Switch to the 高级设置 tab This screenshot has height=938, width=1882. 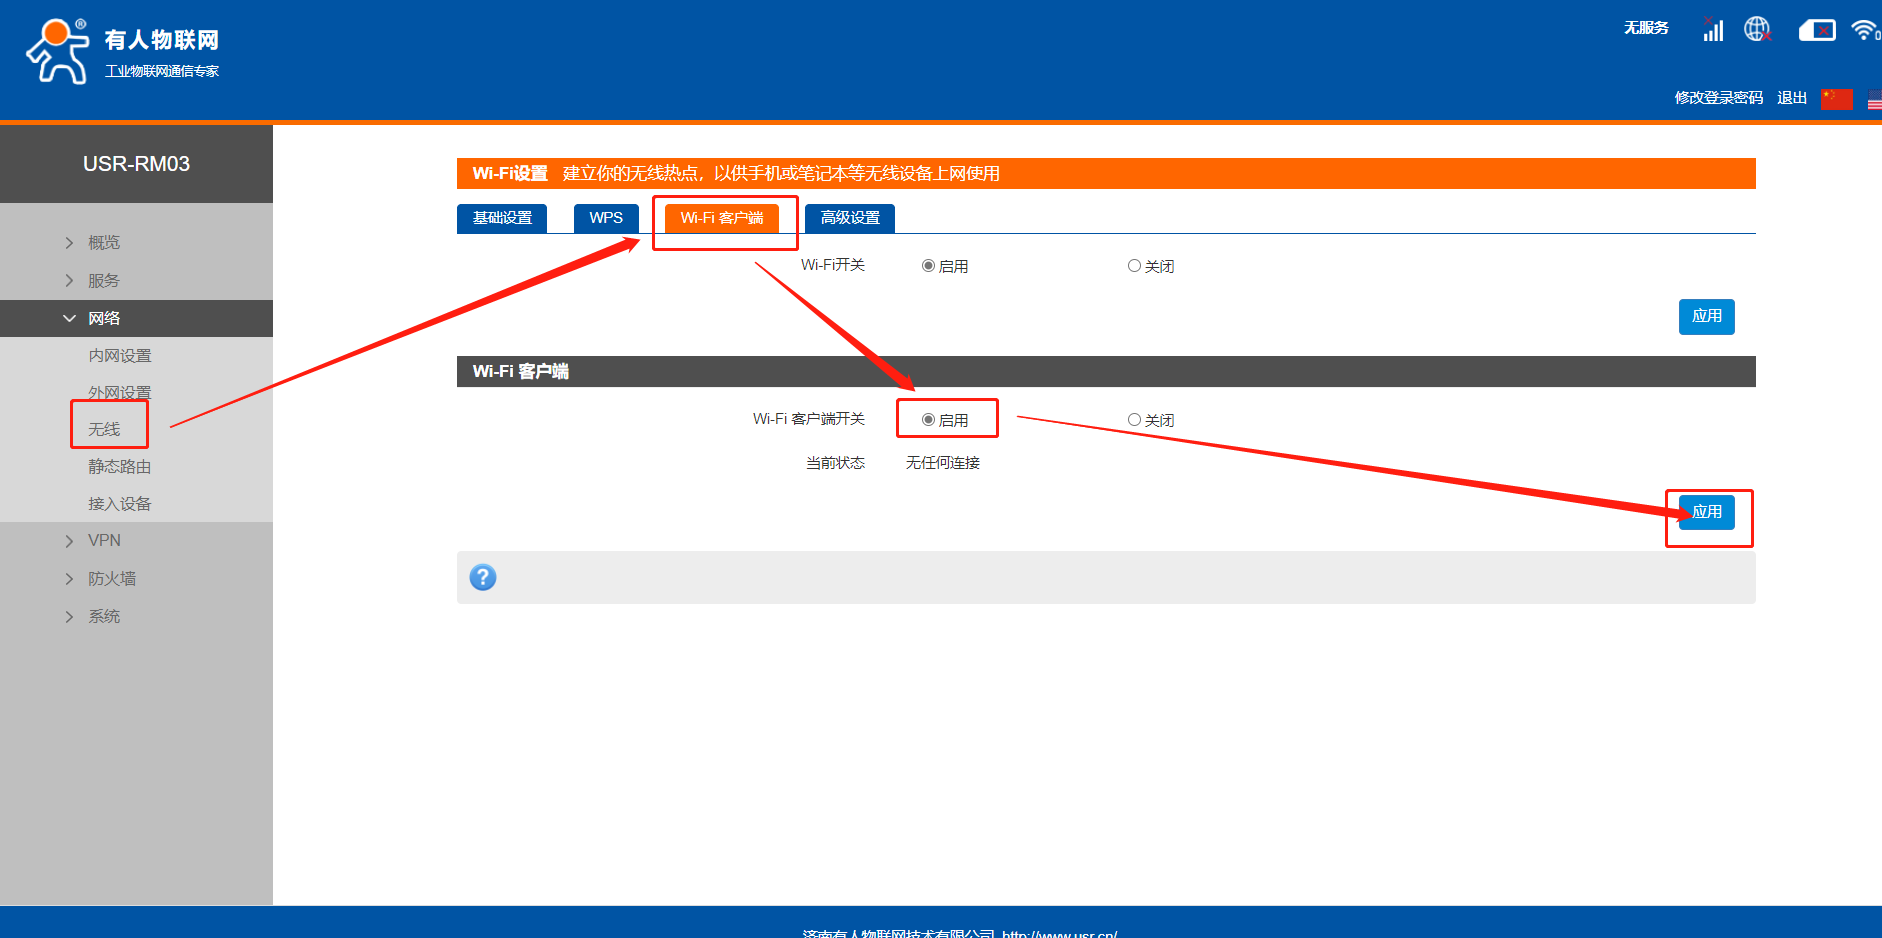click(850, 218)
